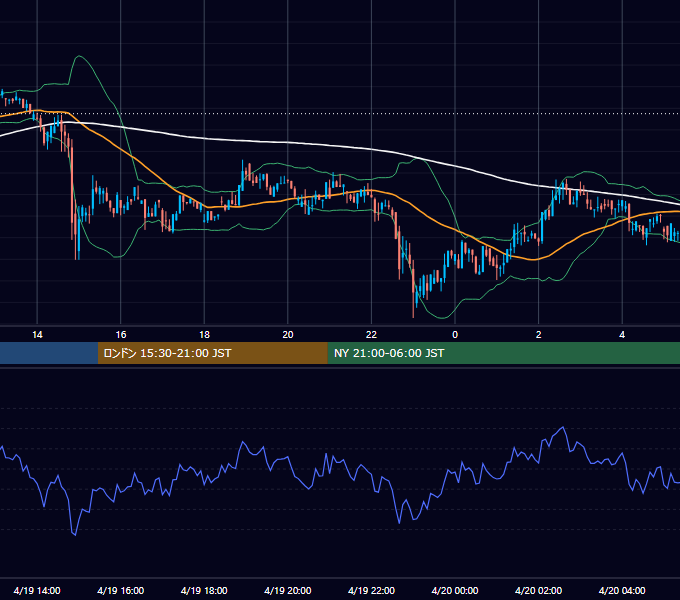Select the NY 21:00-06:00 JST session bar

pos(503,353)
